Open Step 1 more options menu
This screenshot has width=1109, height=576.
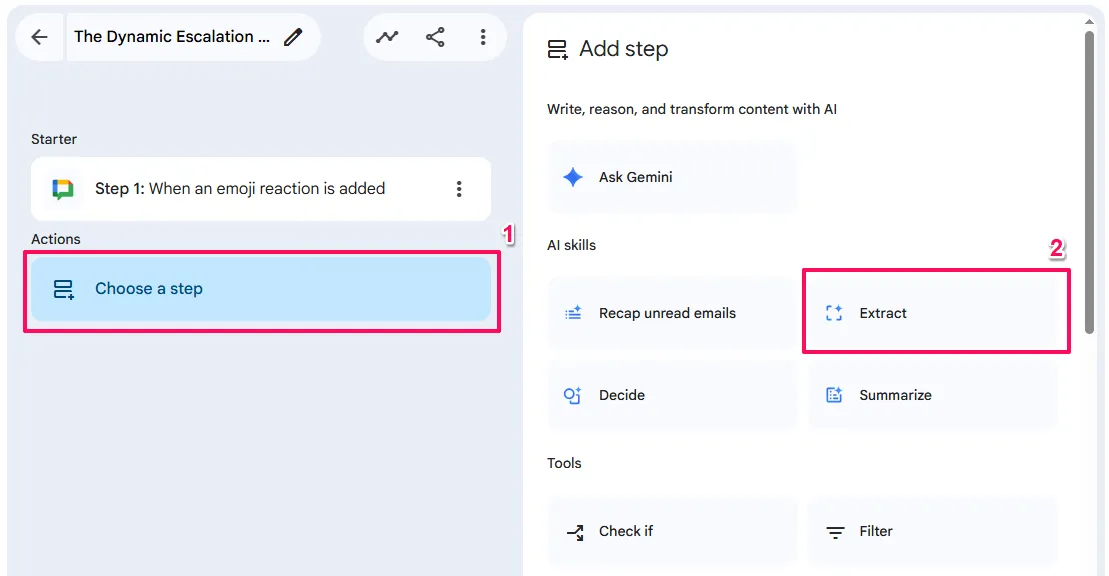(x=459, y=189)
